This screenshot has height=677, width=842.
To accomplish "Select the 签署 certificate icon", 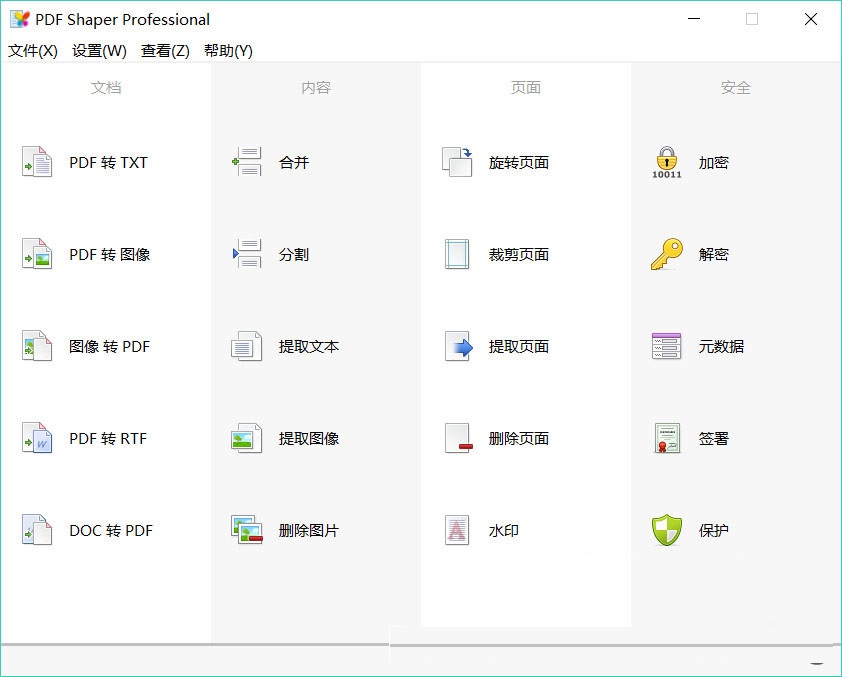I will pos(666,438).
